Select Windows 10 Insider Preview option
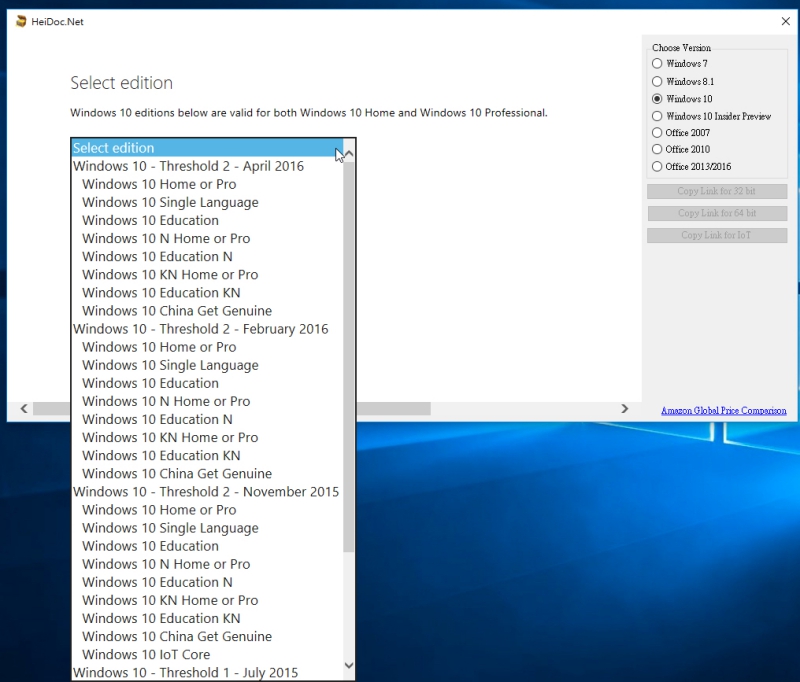The height and width of the screenshot is (682, 800). (x=657, y=116)
